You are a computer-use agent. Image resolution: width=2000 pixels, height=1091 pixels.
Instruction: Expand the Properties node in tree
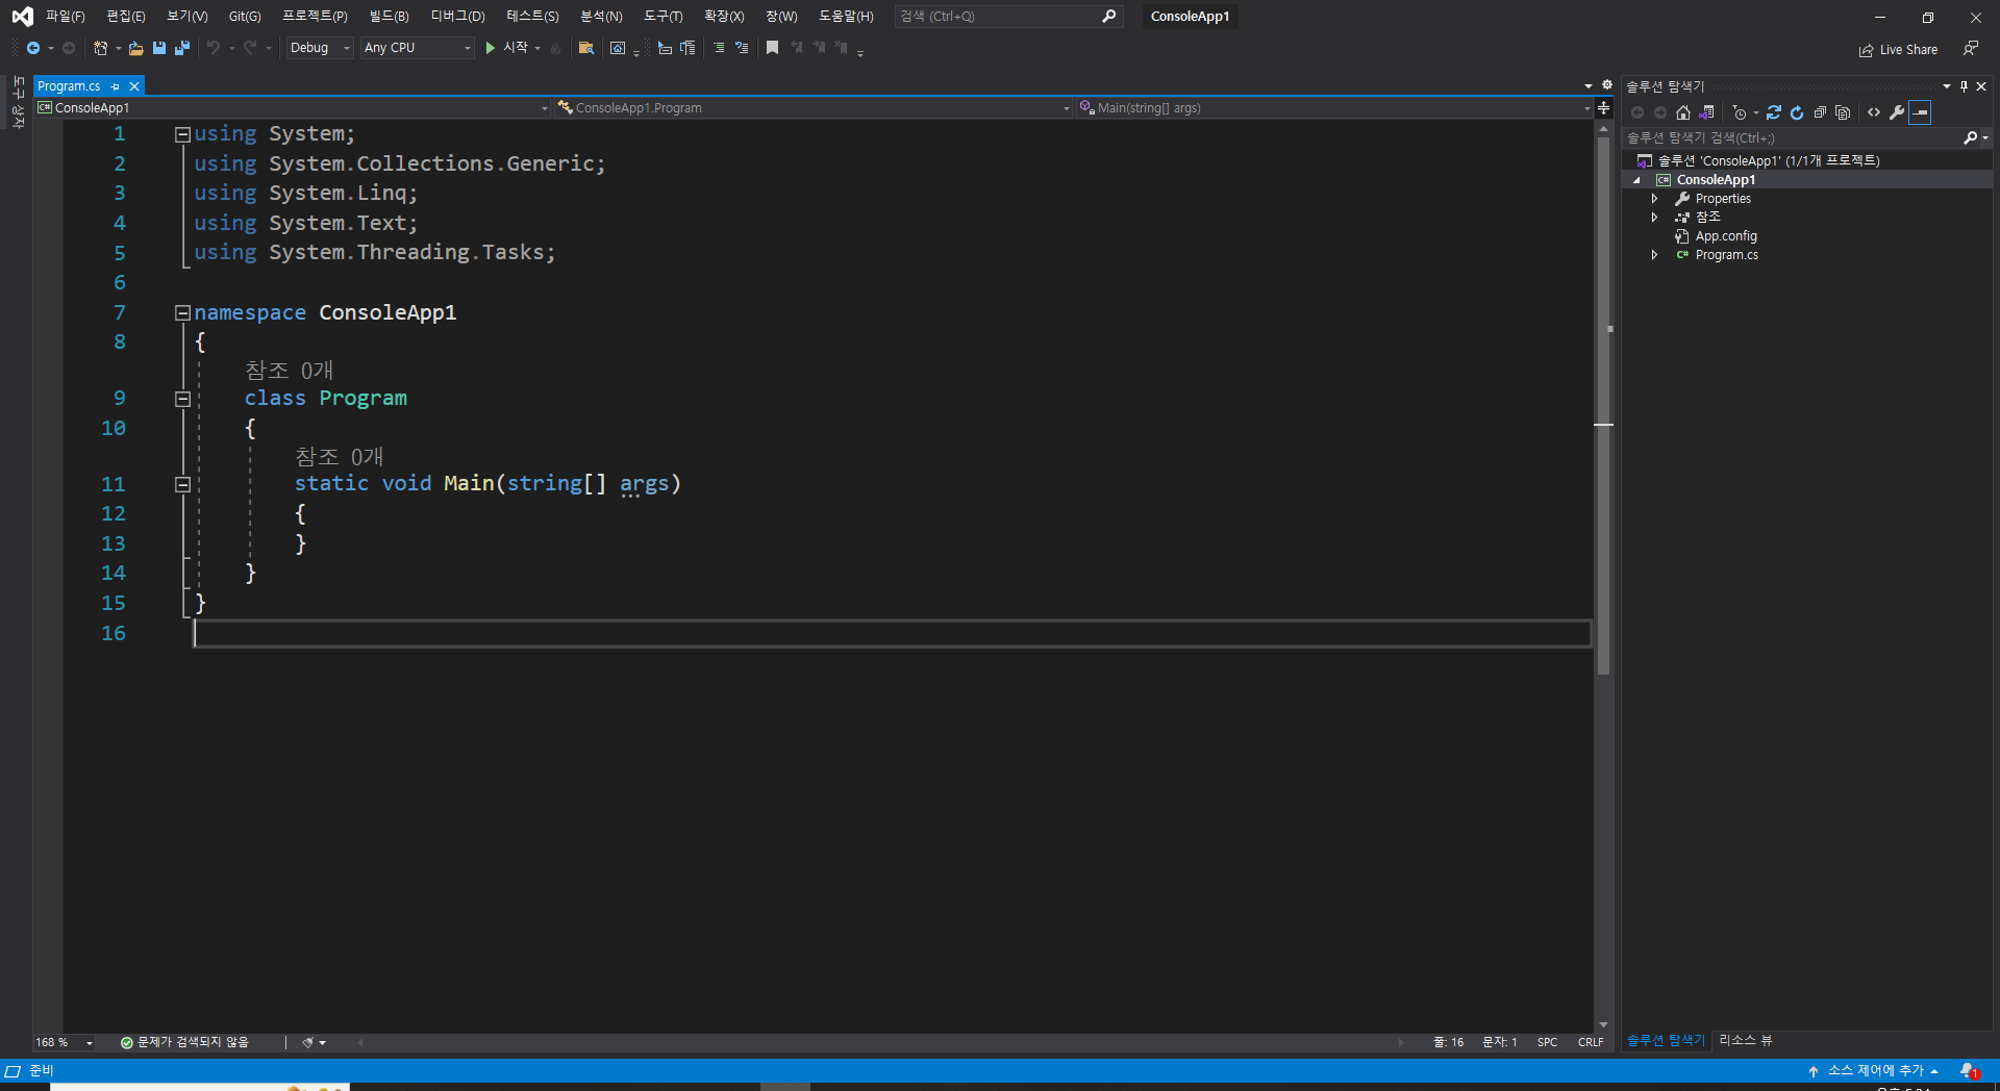tap(1655, 199)
